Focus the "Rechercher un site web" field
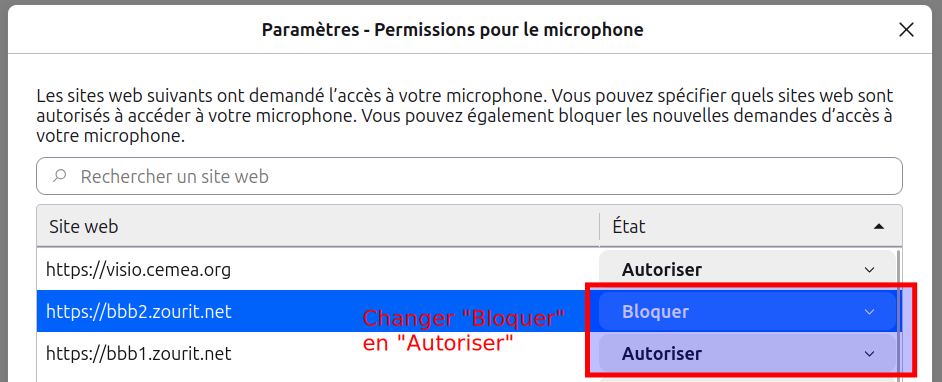 click(469, 176)
